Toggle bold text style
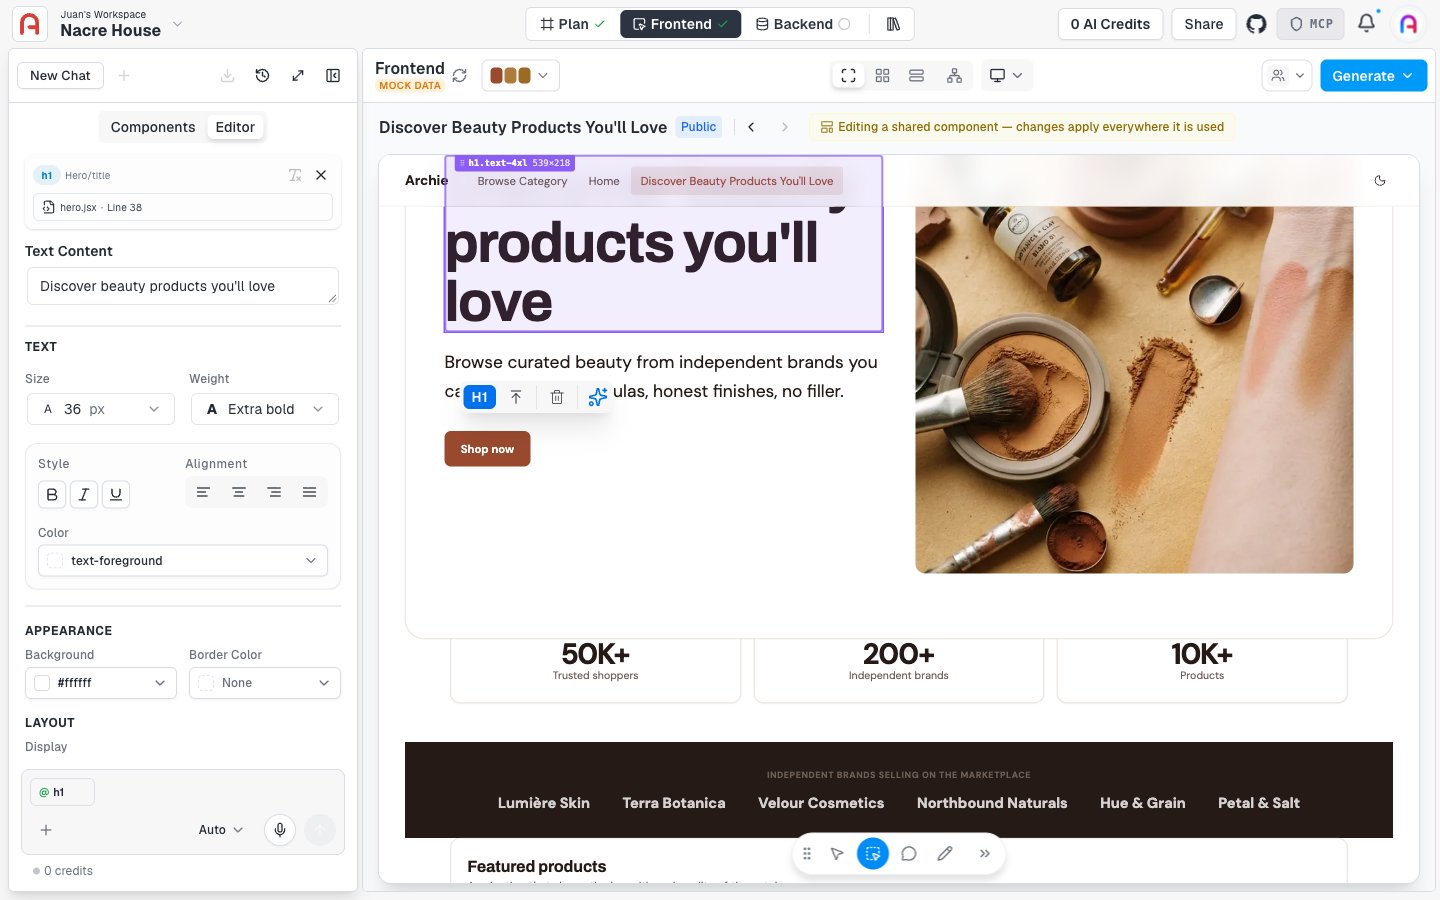Image resolution: width=1440 pixels, height=900 pixels. click(52, 494)
